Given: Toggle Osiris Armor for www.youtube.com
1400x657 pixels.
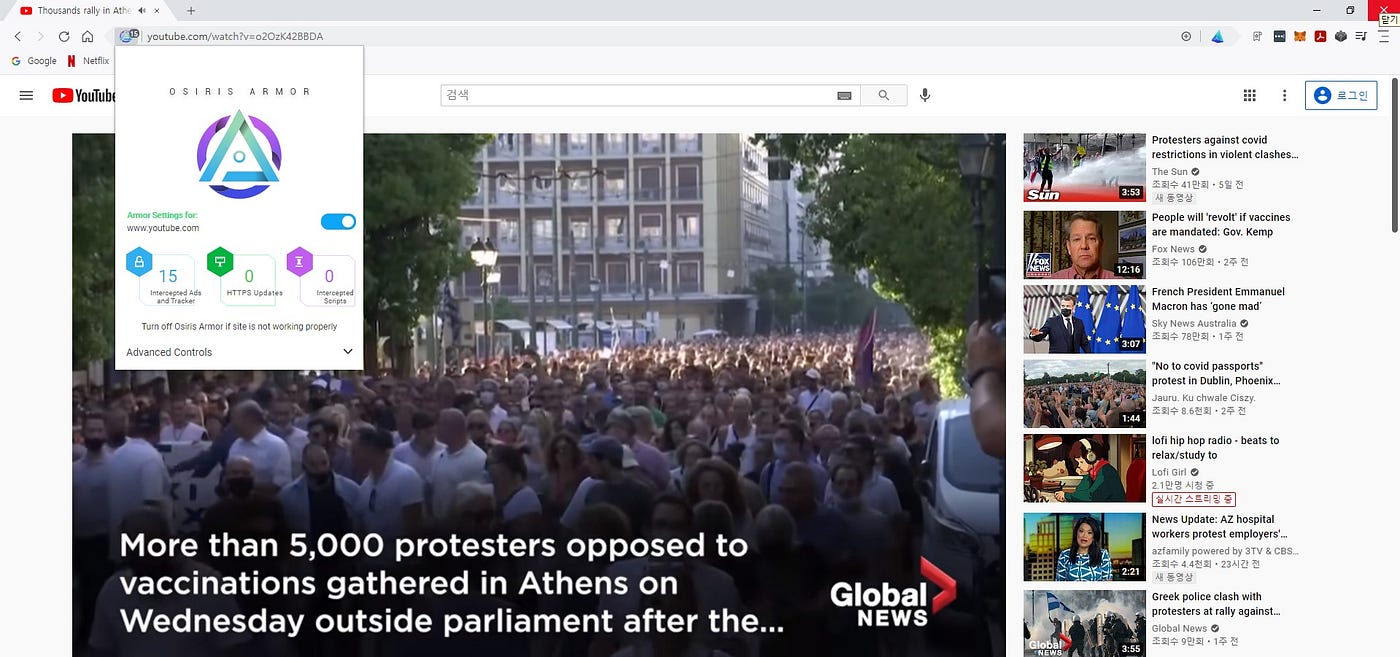Looking at the screenshot, I should click(338, 221).
